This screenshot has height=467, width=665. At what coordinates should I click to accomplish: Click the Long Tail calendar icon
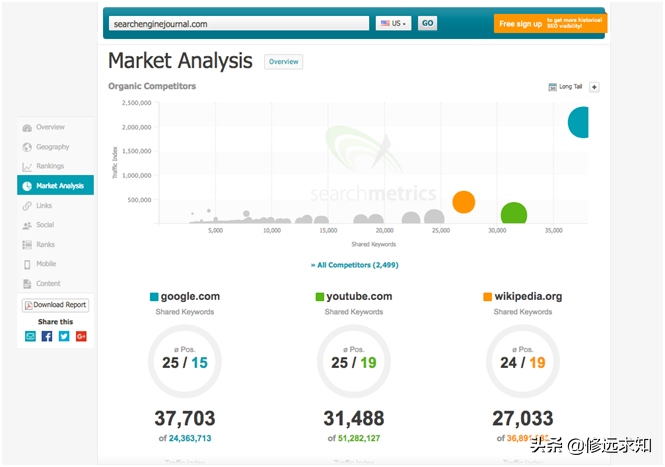tap(553, 87)
